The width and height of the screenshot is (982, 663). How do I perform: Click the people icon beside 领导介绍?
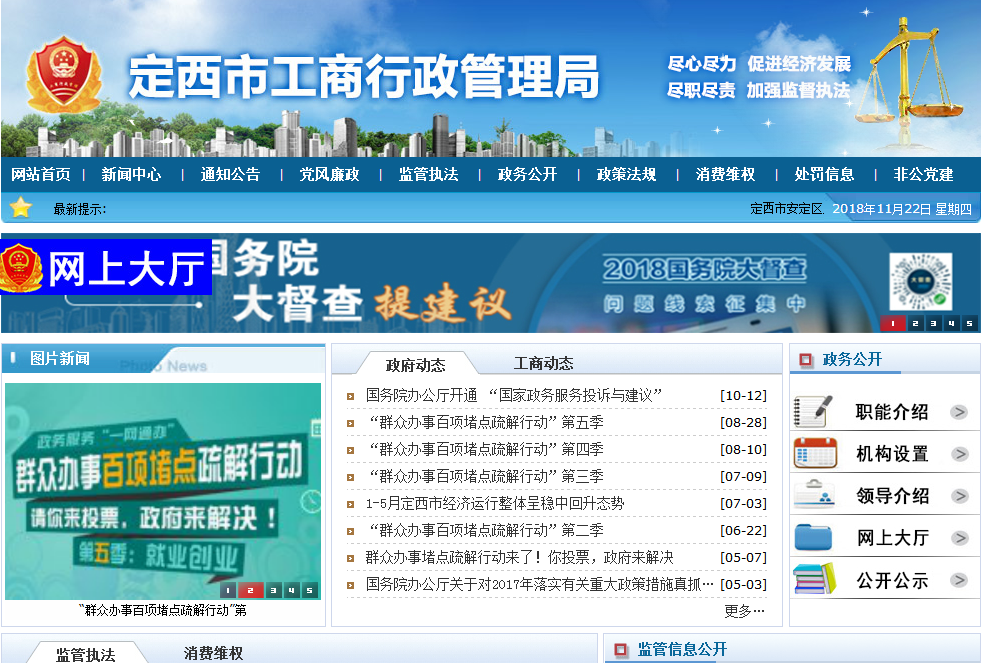tap(813, 495)
